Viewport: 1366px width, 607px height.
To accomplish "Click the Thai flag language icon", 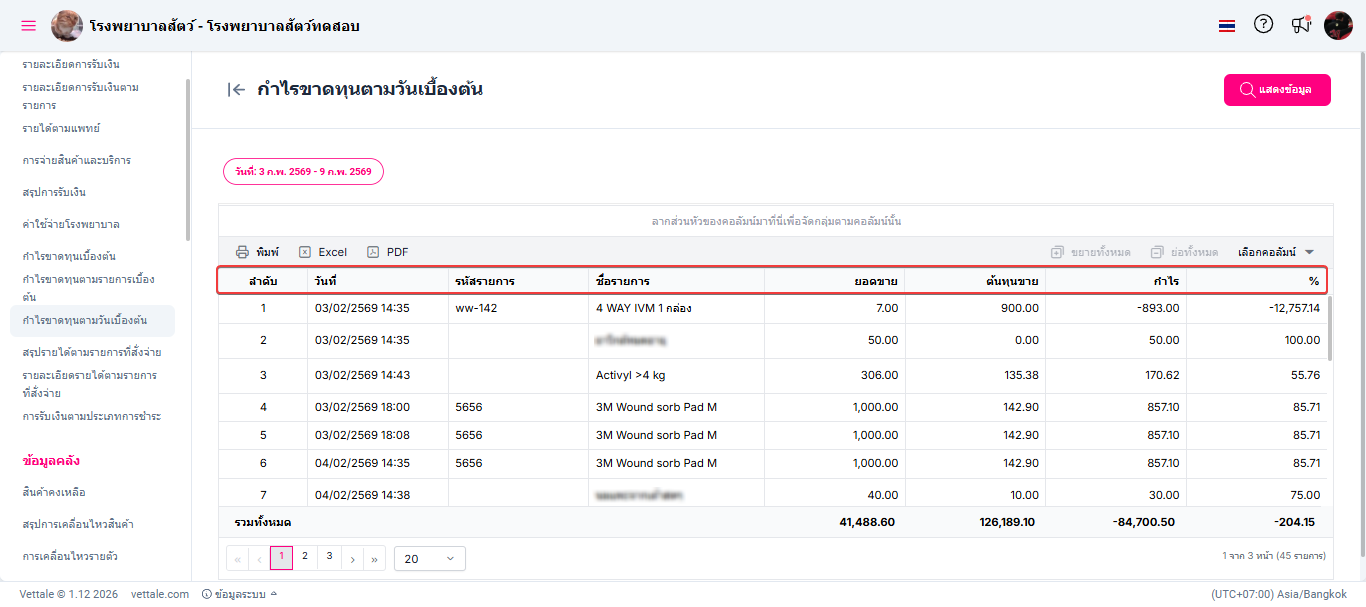I will (1227, 26).
